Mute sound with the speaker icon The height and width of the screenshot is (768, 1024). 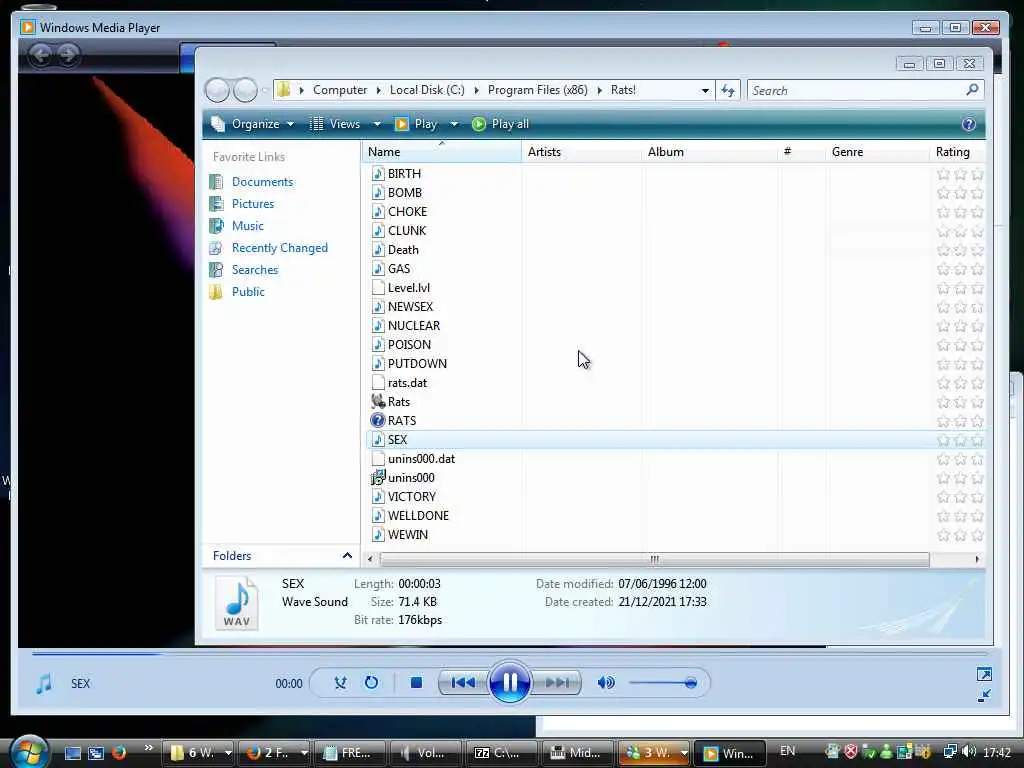click(605, 683)
